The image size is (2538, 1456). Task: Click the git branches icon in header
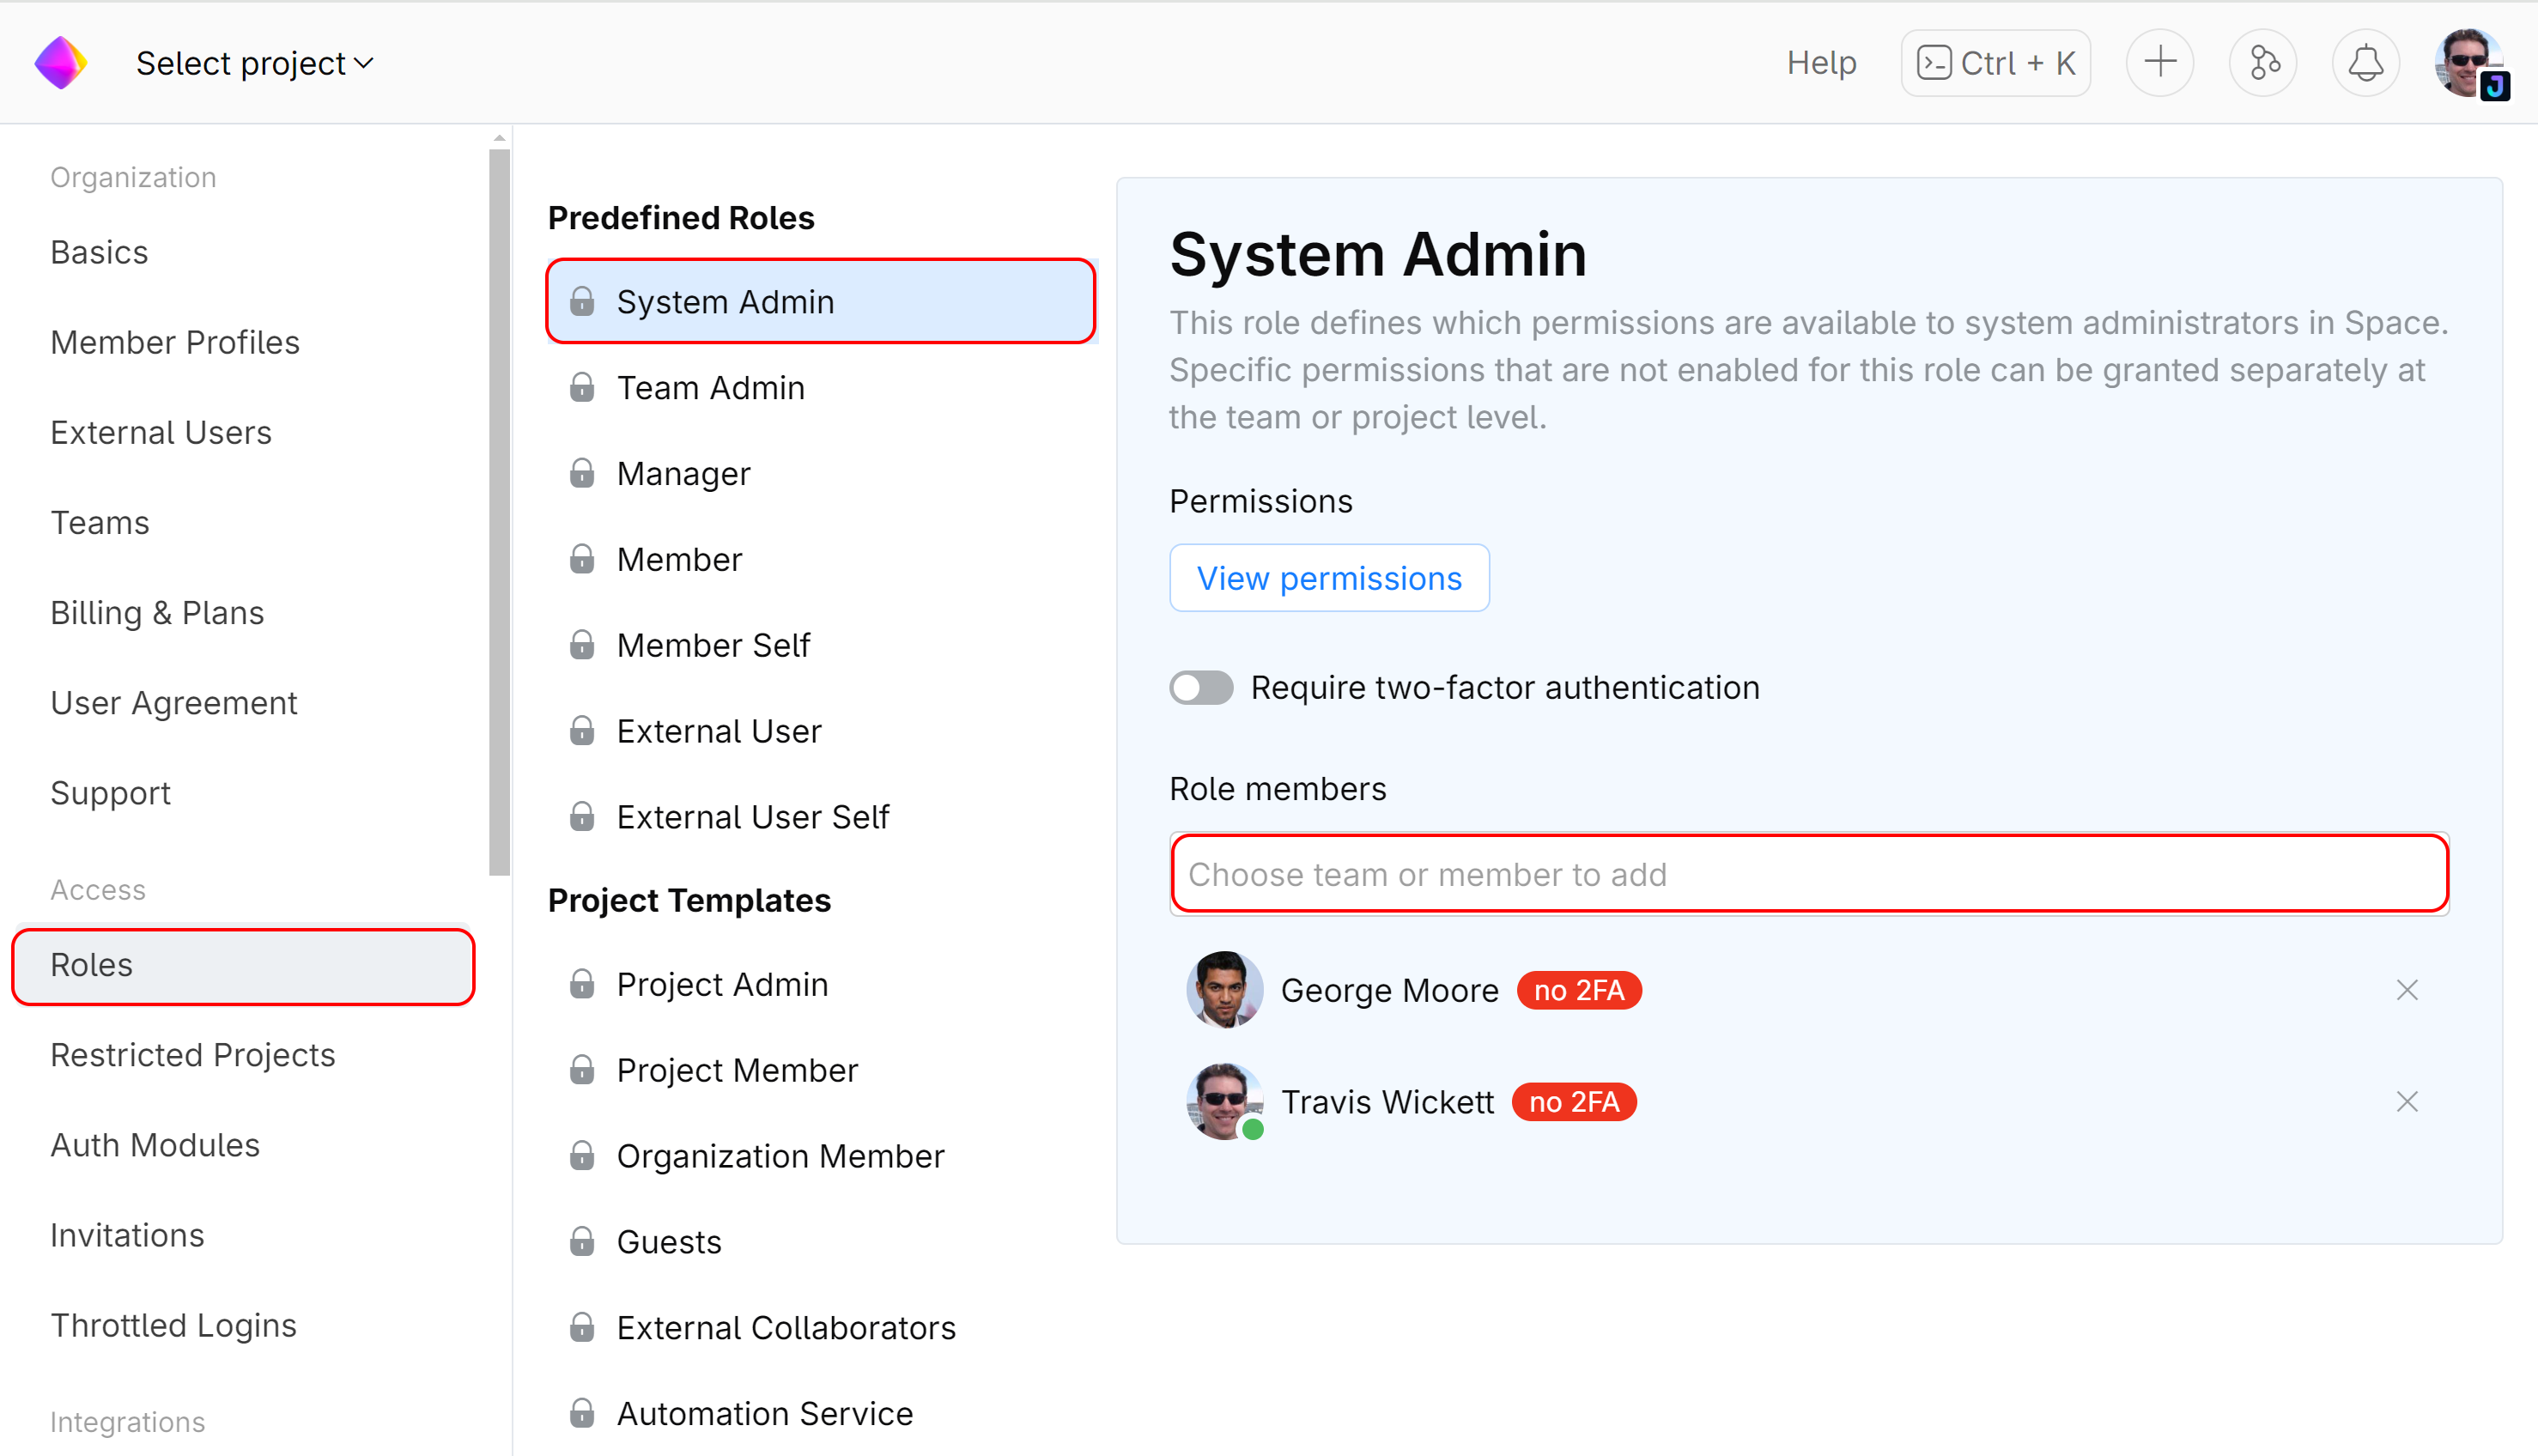coord(2263,63)
